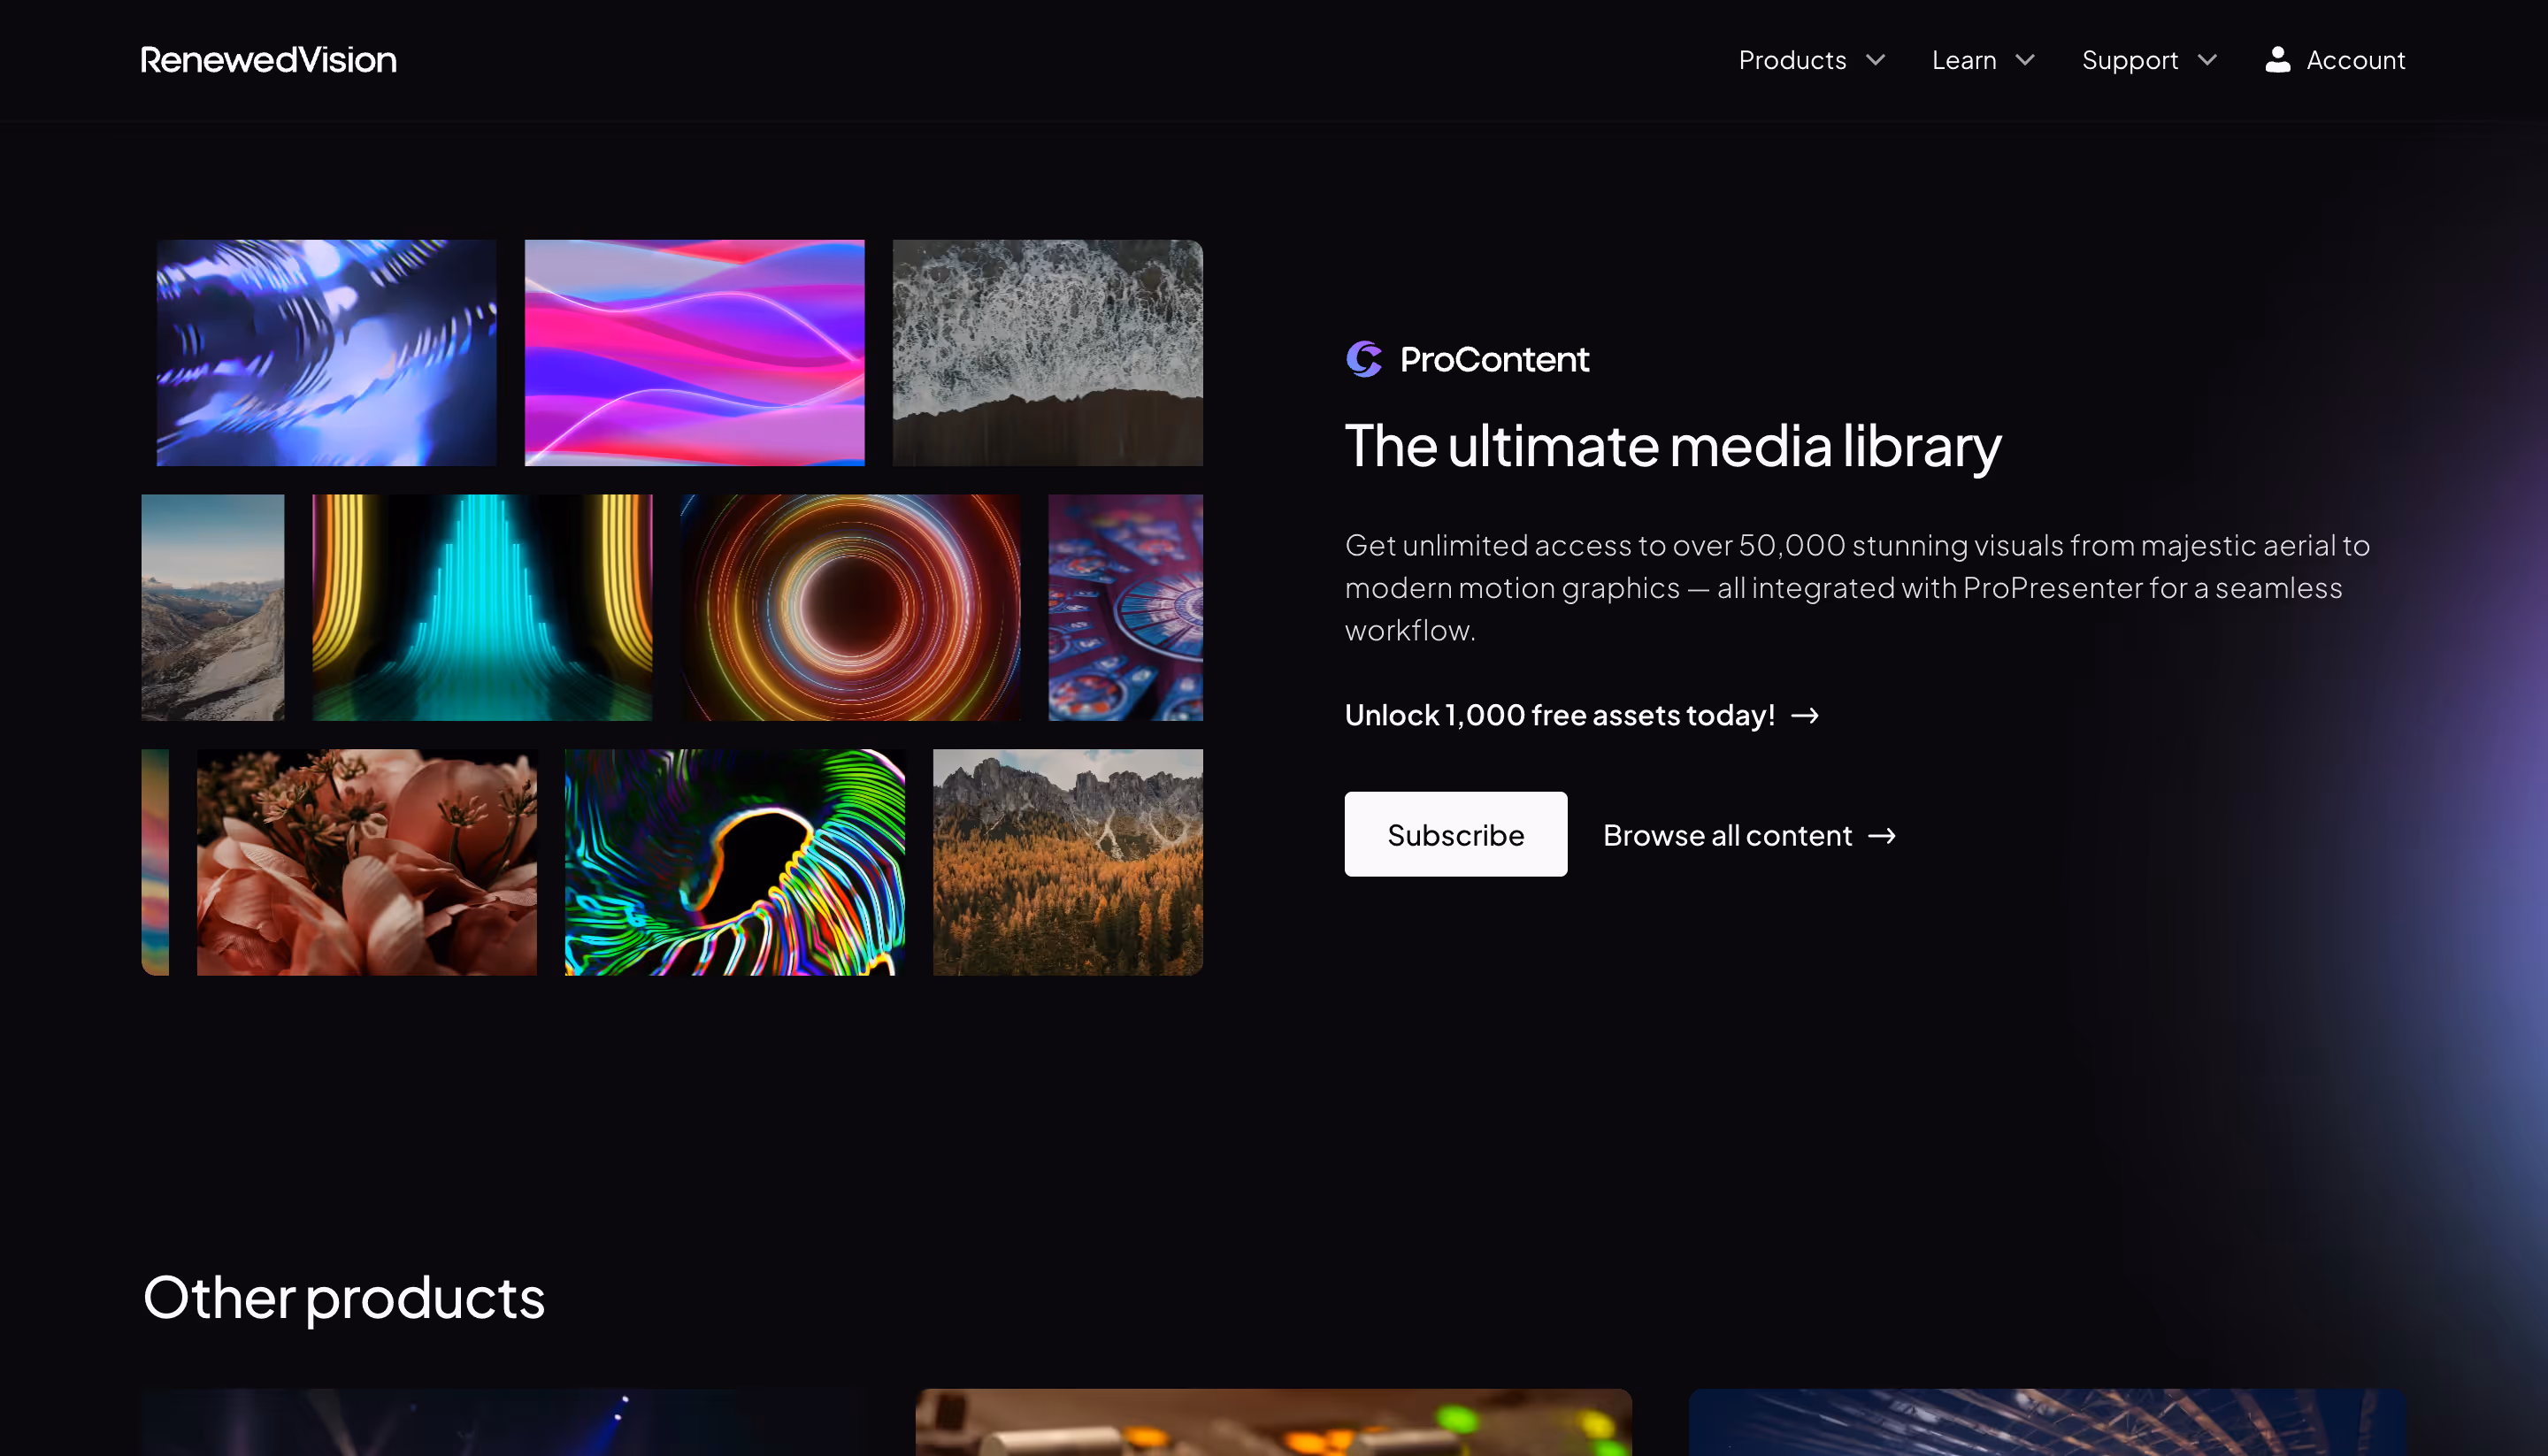Viewport: 2548px width, 1456px height.
Task: Open the autumn forest mountain thumbnail
Action: [x=1067, y=862]
